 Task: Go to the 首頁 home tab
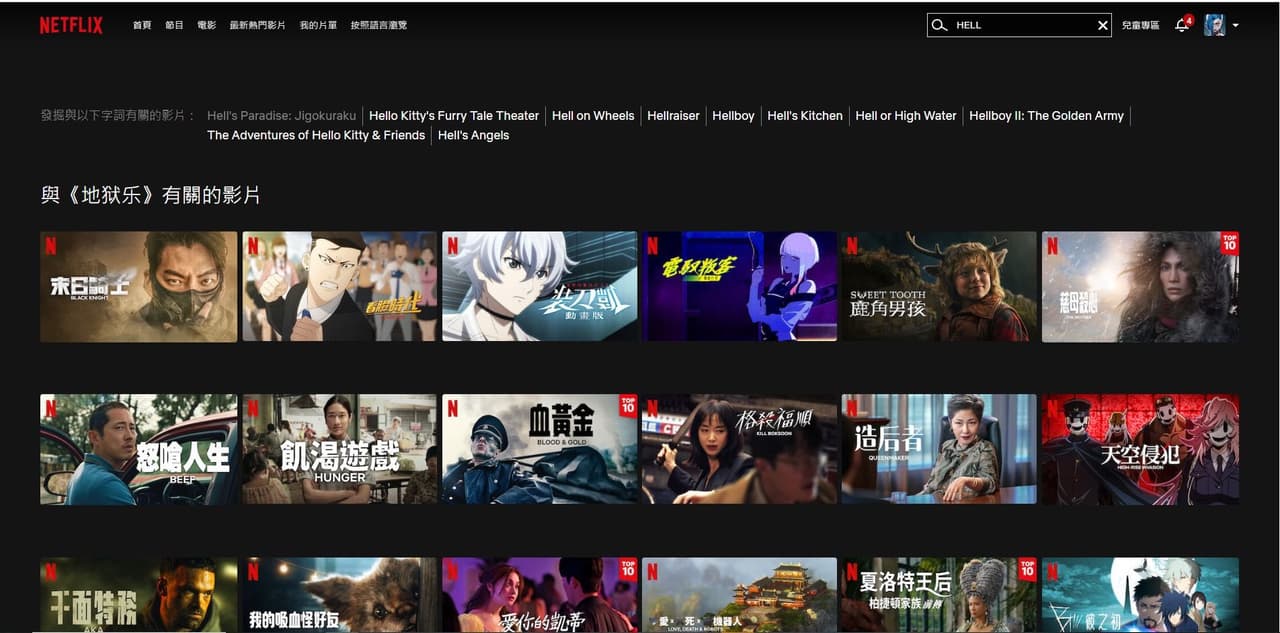(142, 25)
